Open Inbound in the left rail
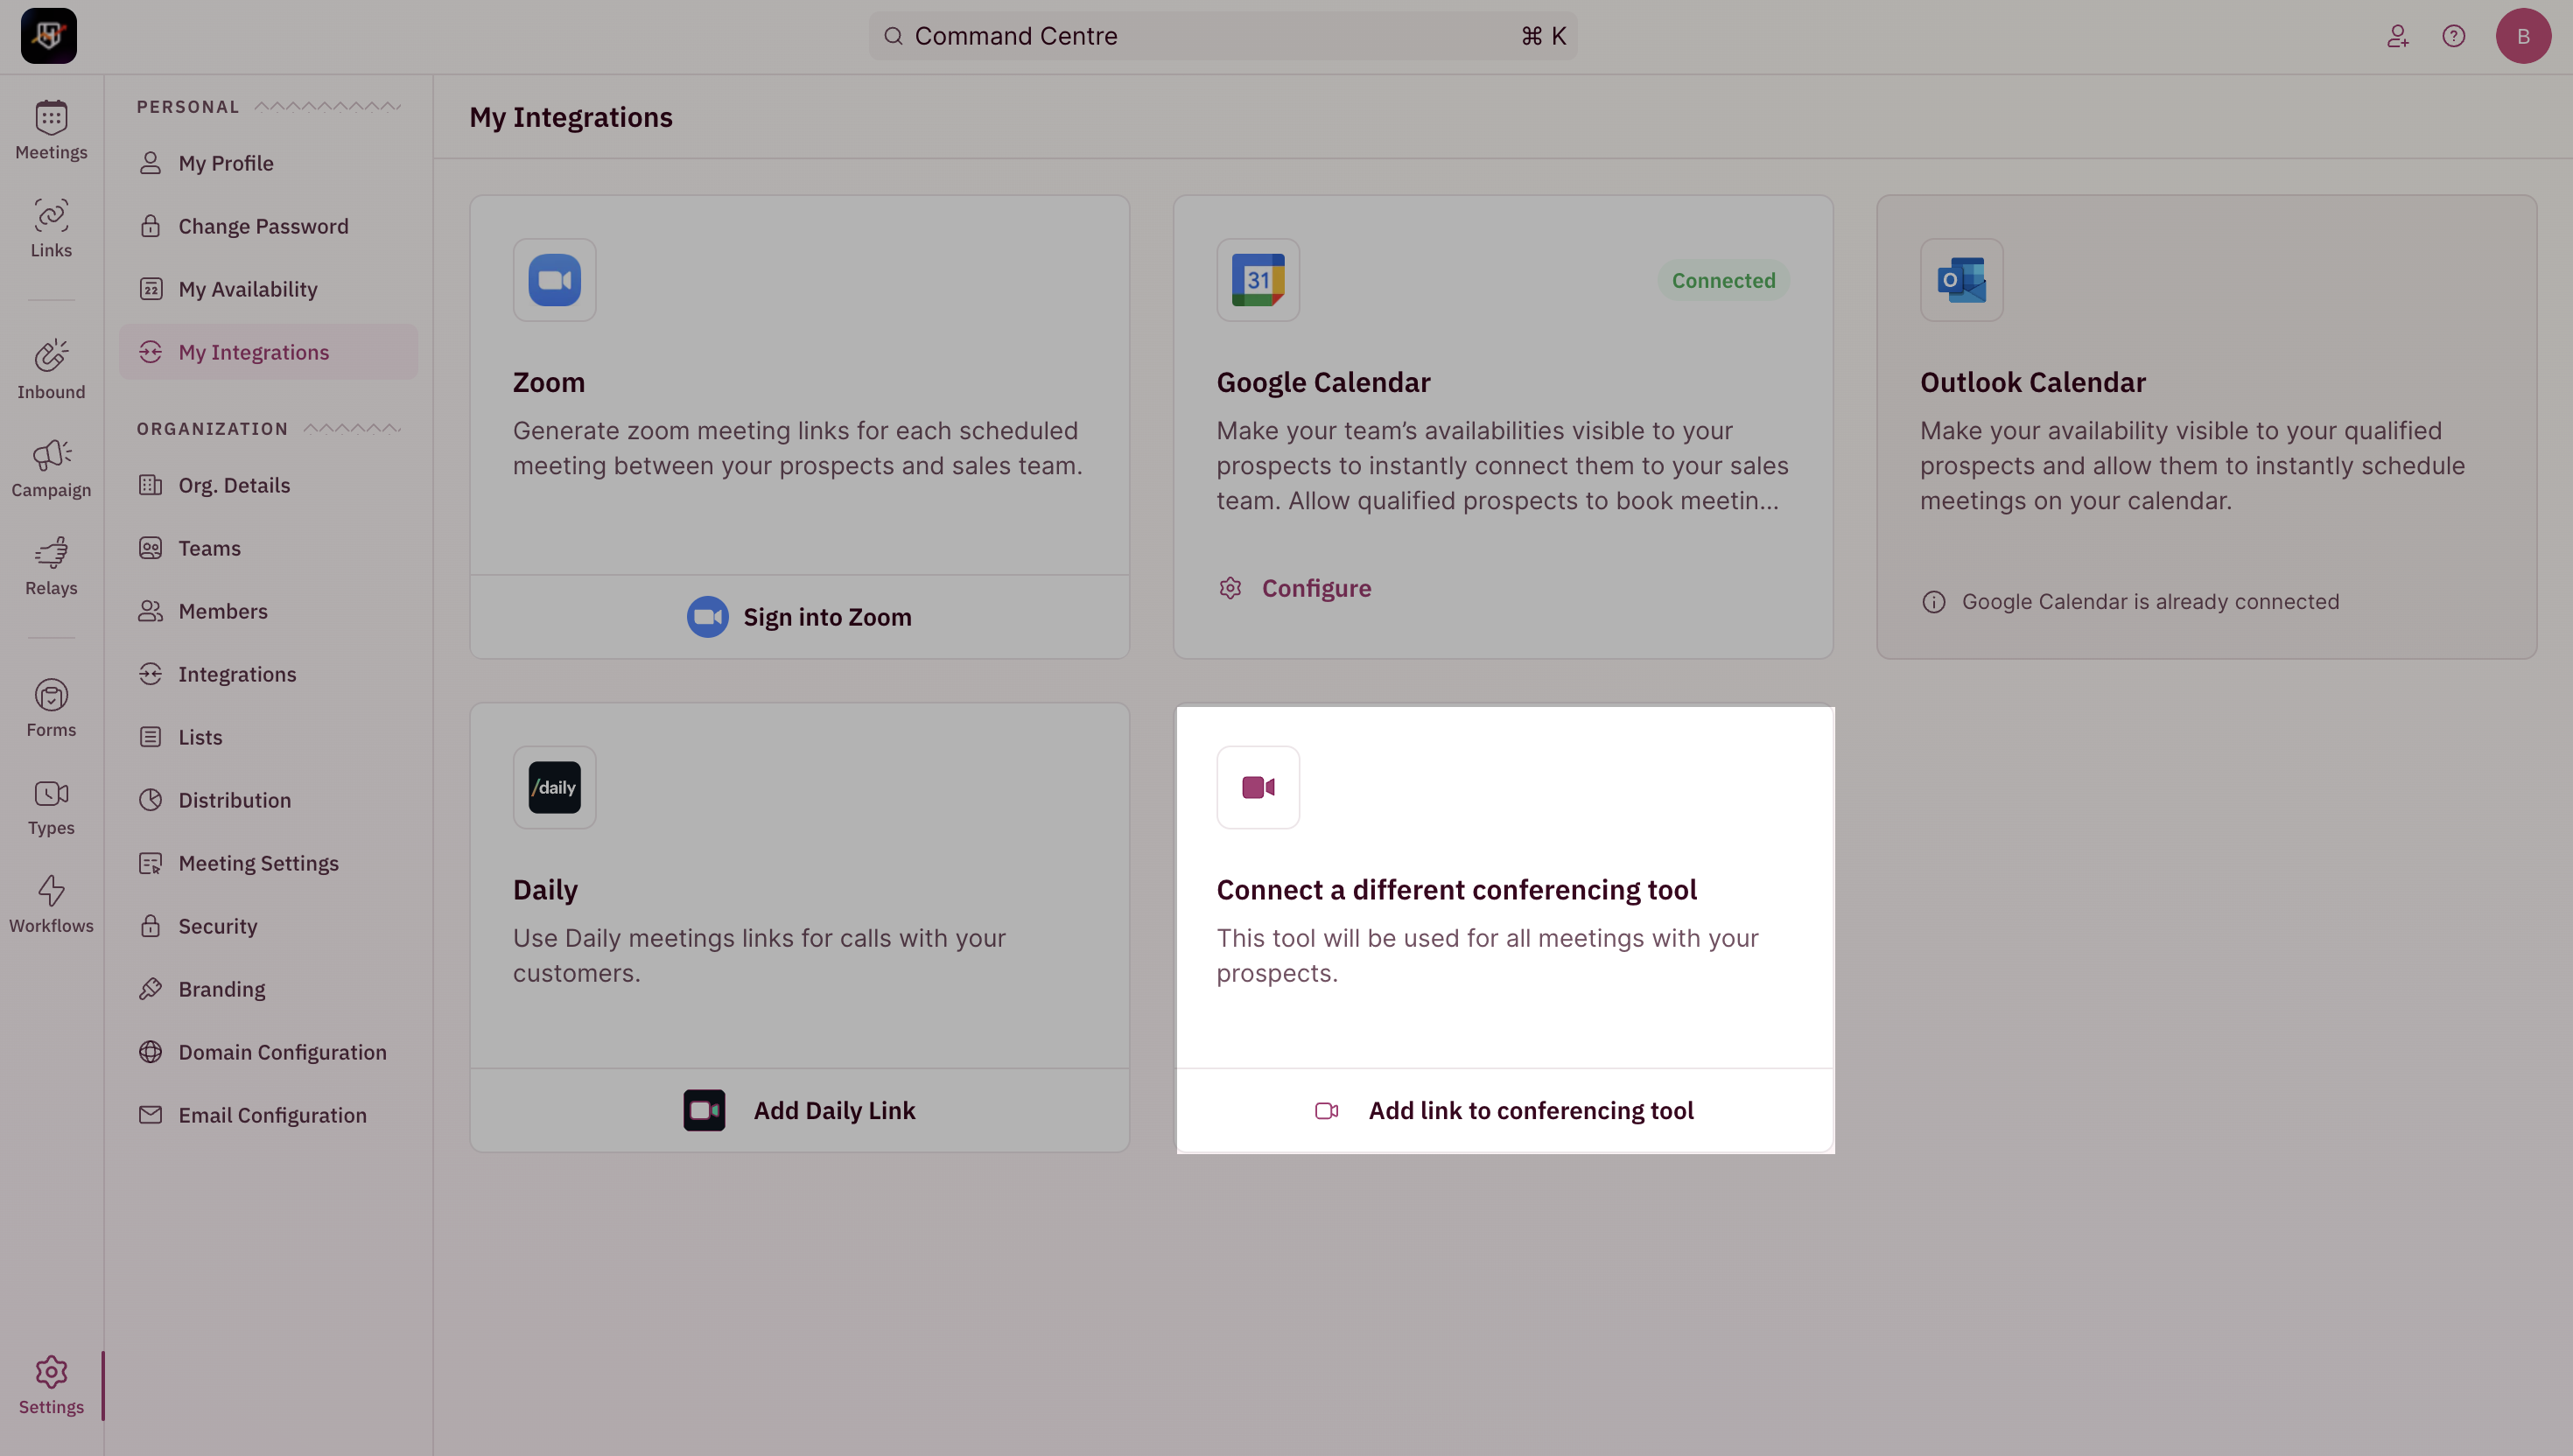The width and height of the screenshot is (2573, 1456). point(51,370)
